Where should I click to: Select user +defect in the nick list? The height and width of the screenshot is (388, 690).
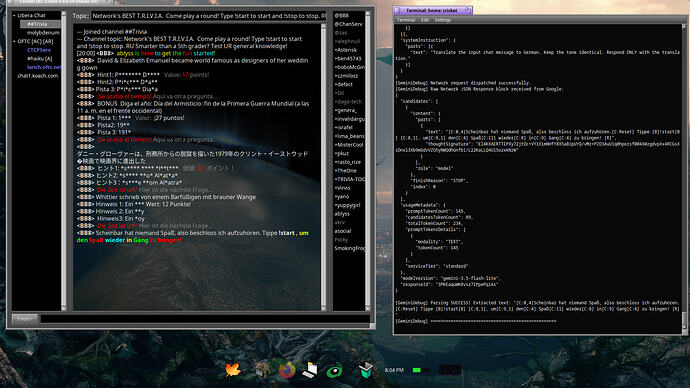pyautogui.click(x=344, y=84)
